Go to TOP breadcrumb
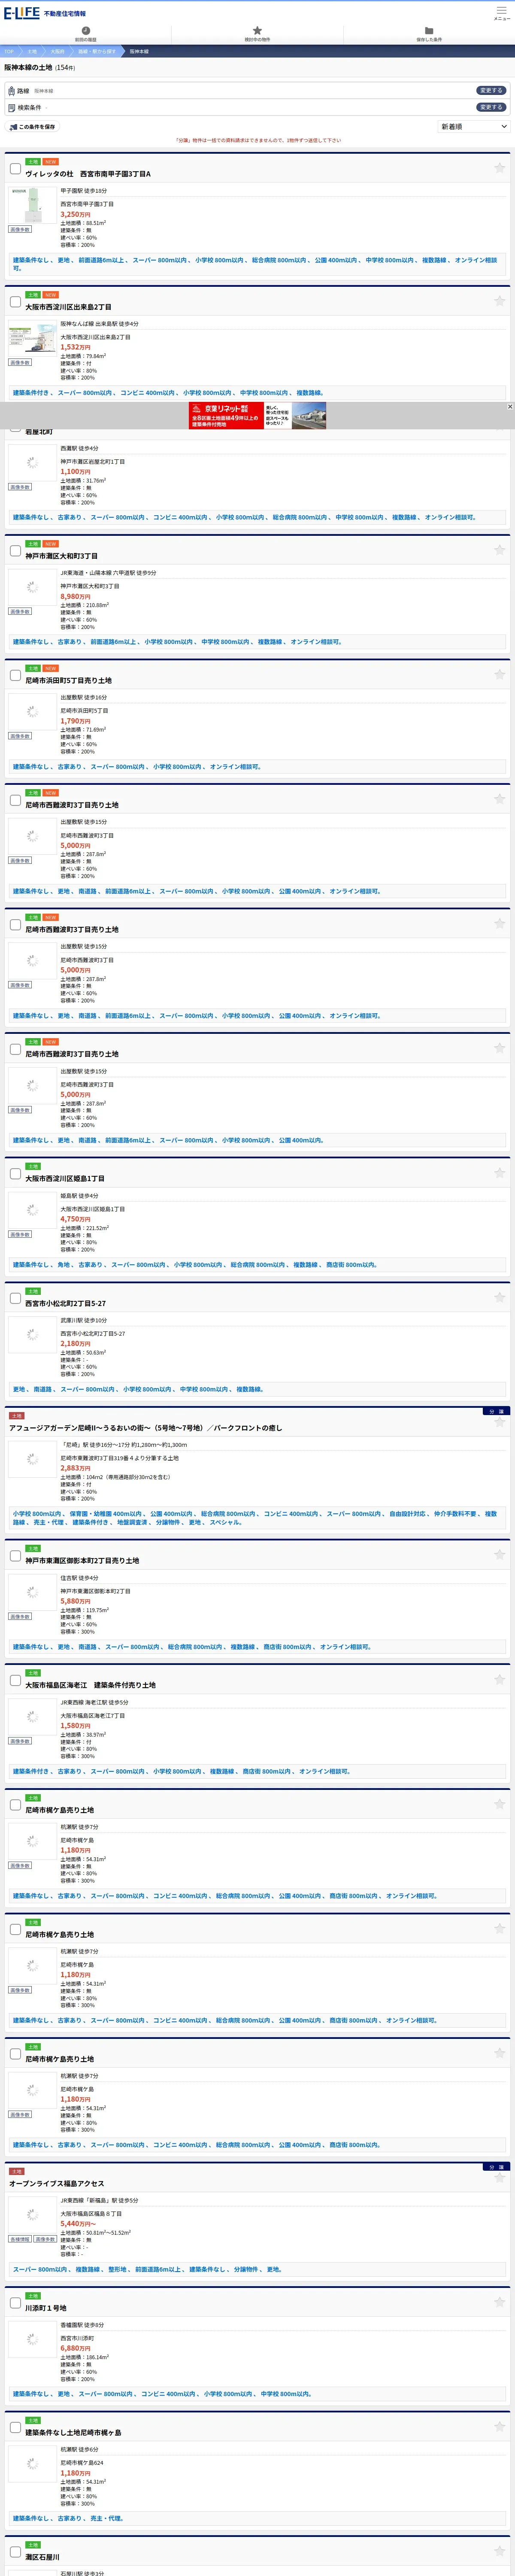The height and width of the screenshot is (2576, 515). point(8,51)
